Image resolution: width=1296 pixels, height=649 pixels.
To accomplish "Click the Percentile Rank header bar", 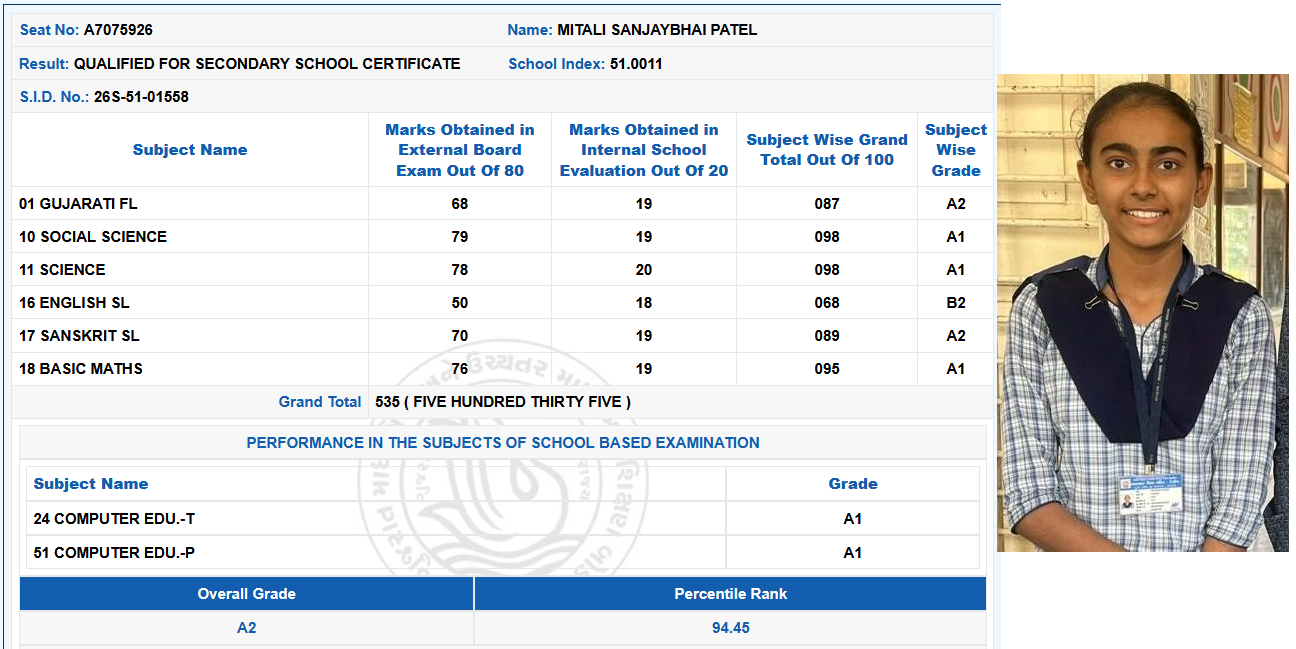I will click(731, 594).
